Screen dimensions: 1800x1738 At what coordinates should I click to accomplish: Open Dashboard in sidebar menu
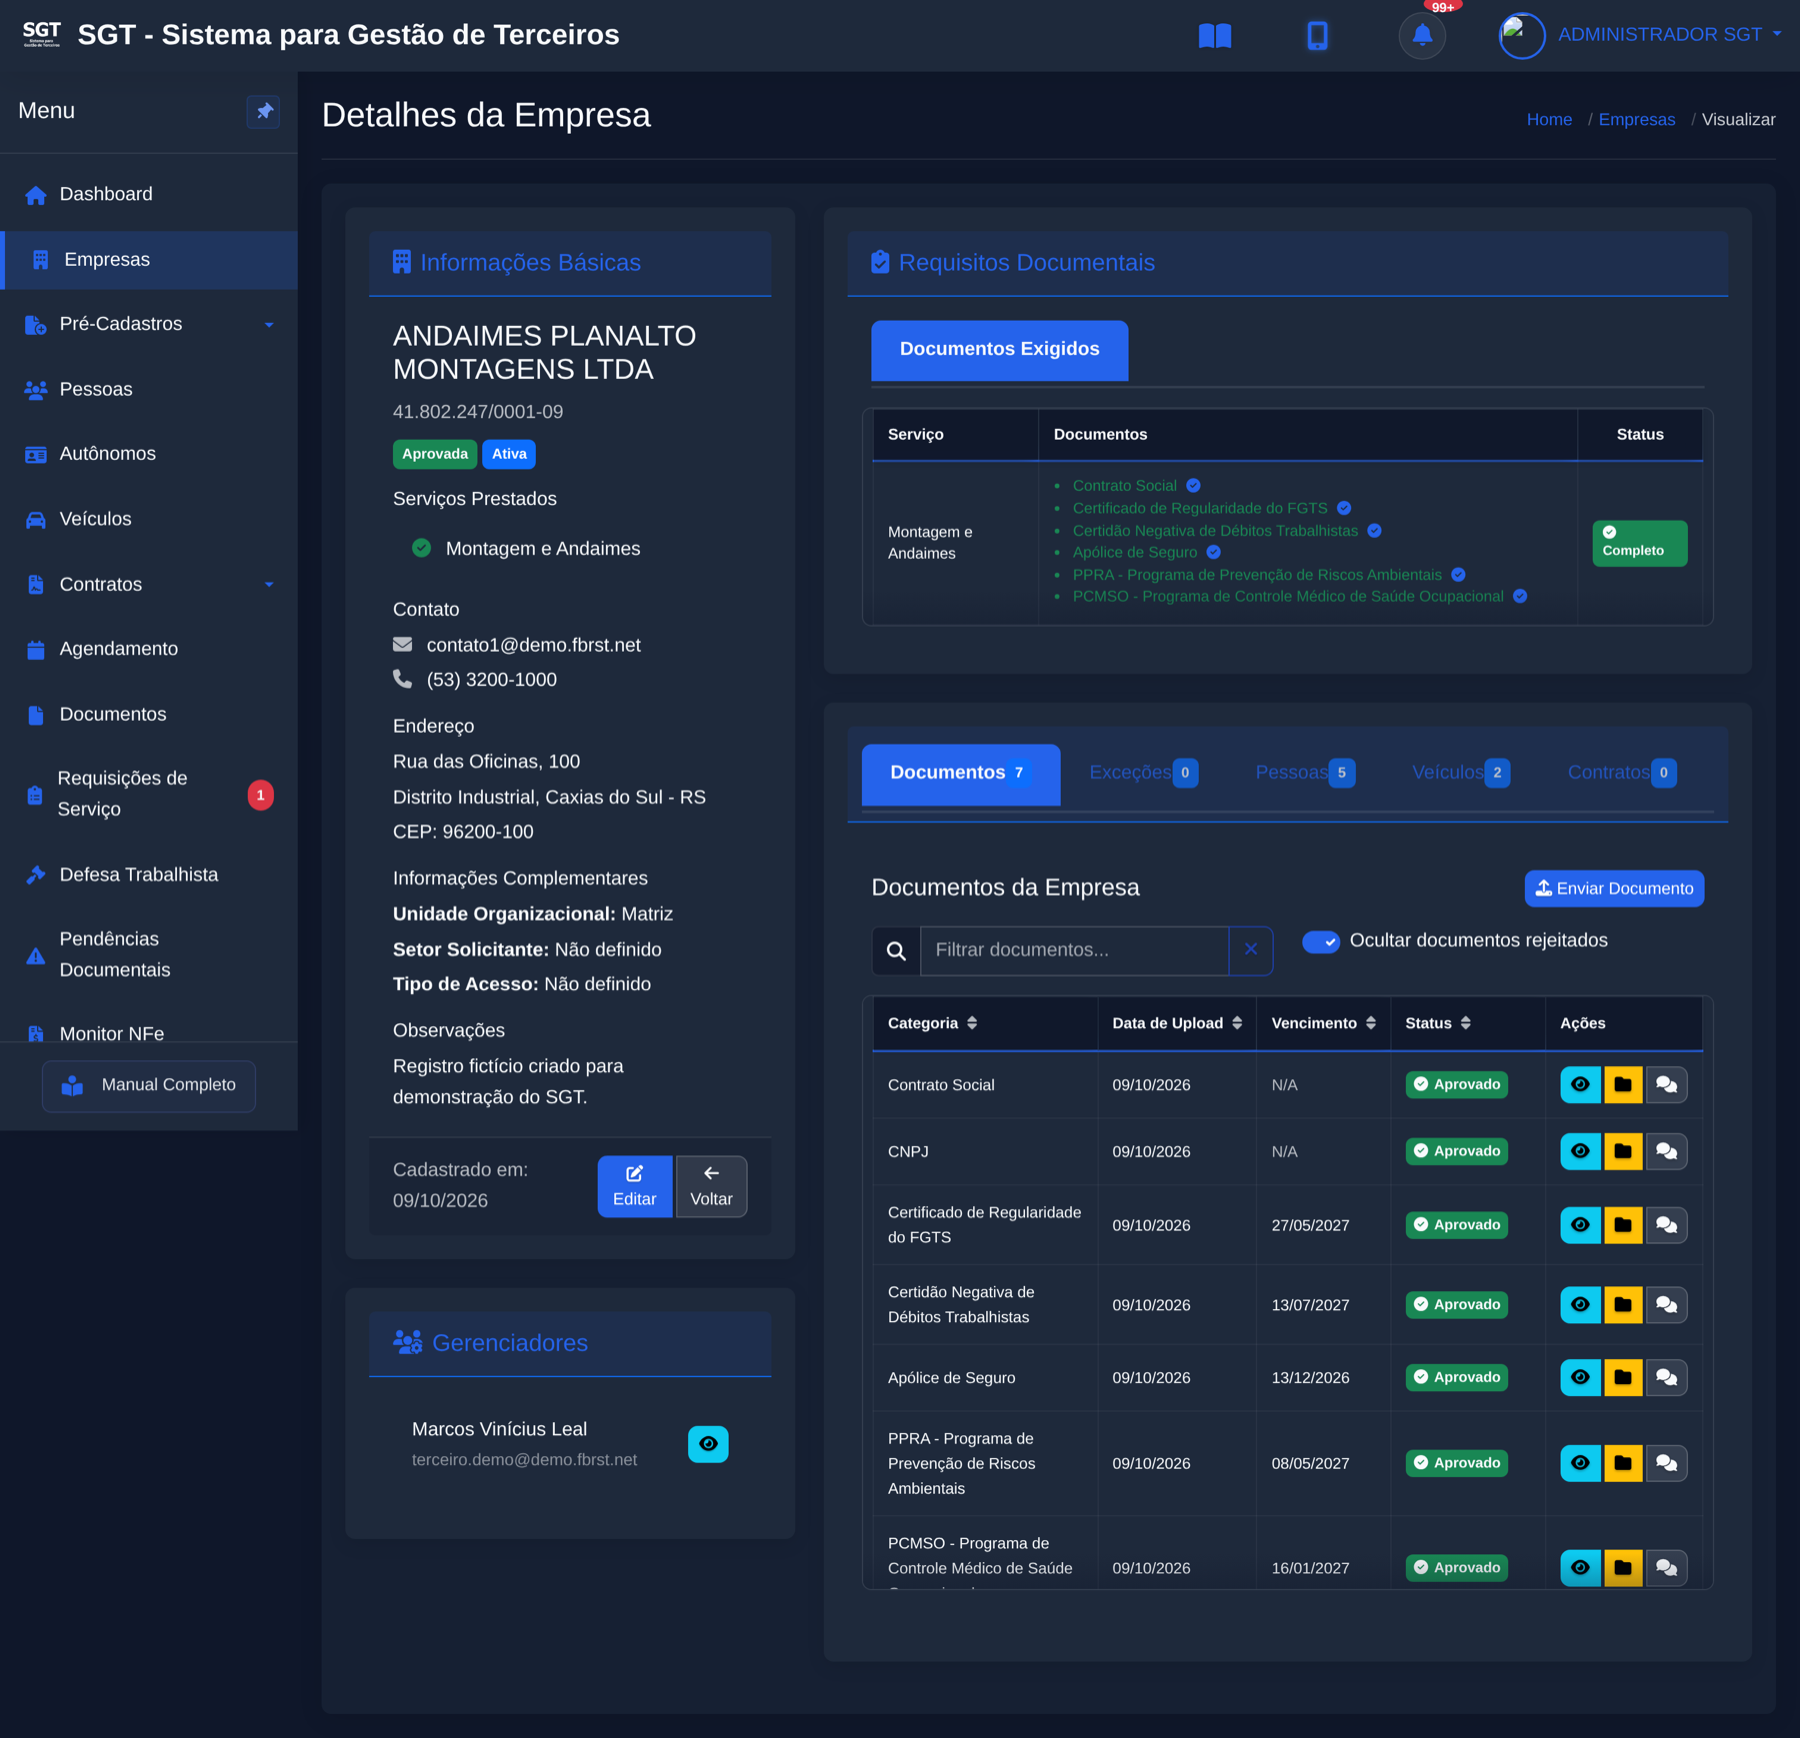coord(149,195)
